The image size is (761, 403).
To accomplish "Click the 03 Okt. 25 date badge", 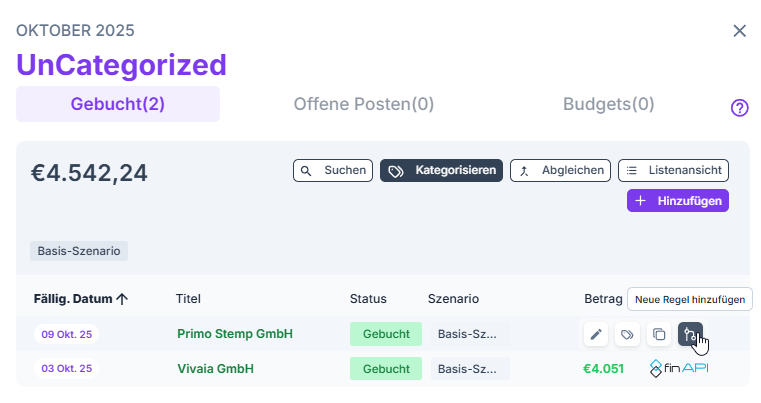I will pos(66,369).
